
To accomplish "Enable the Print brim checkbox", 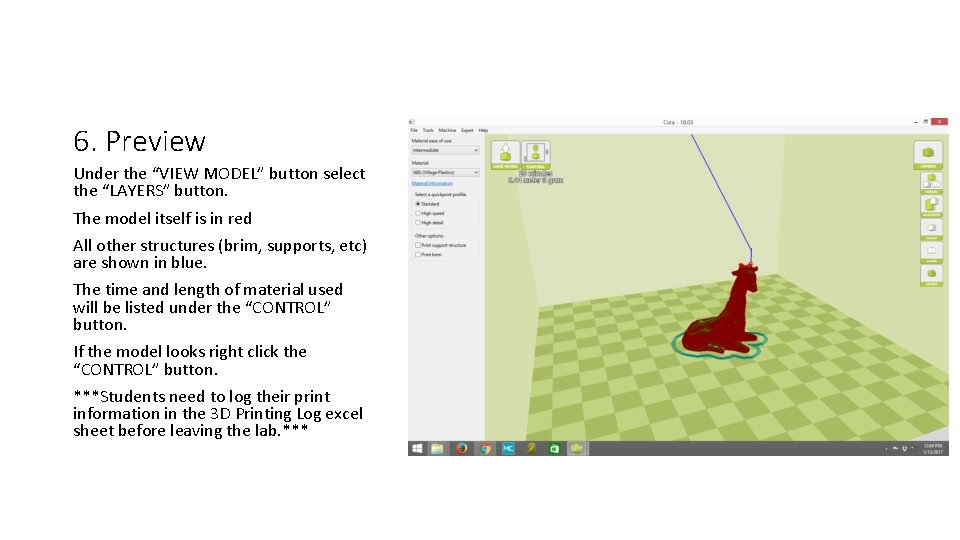I will tap(418, 255).
